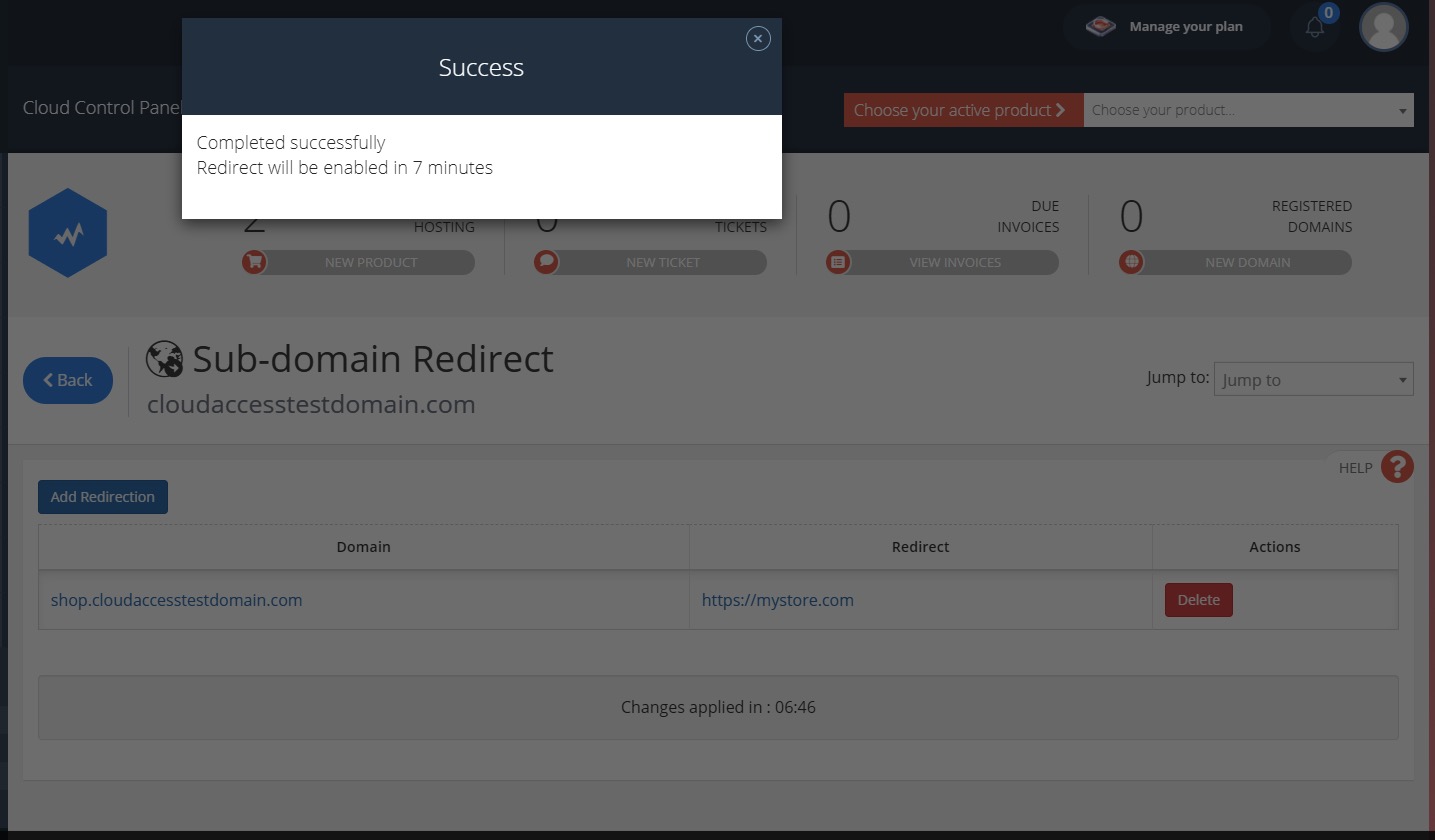This screenshot has height=840, width=1435.
Task: Open the red HELP question mark
Action: [1397, 466]
